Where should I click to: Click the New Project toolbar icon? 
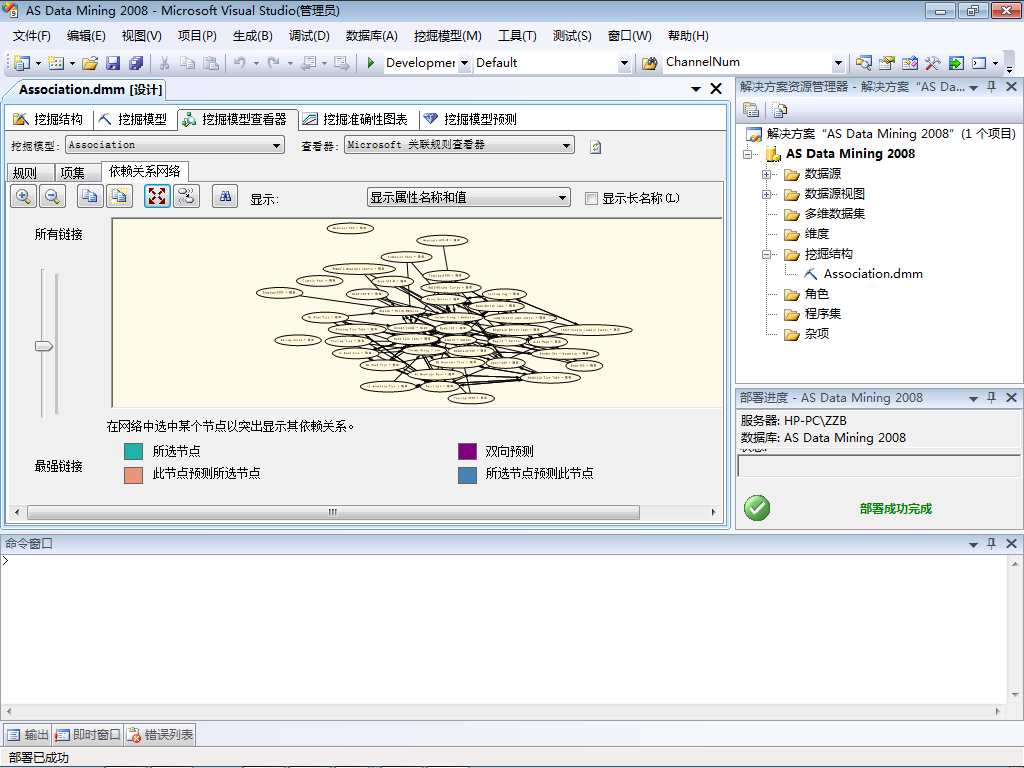tap(22, 63)
